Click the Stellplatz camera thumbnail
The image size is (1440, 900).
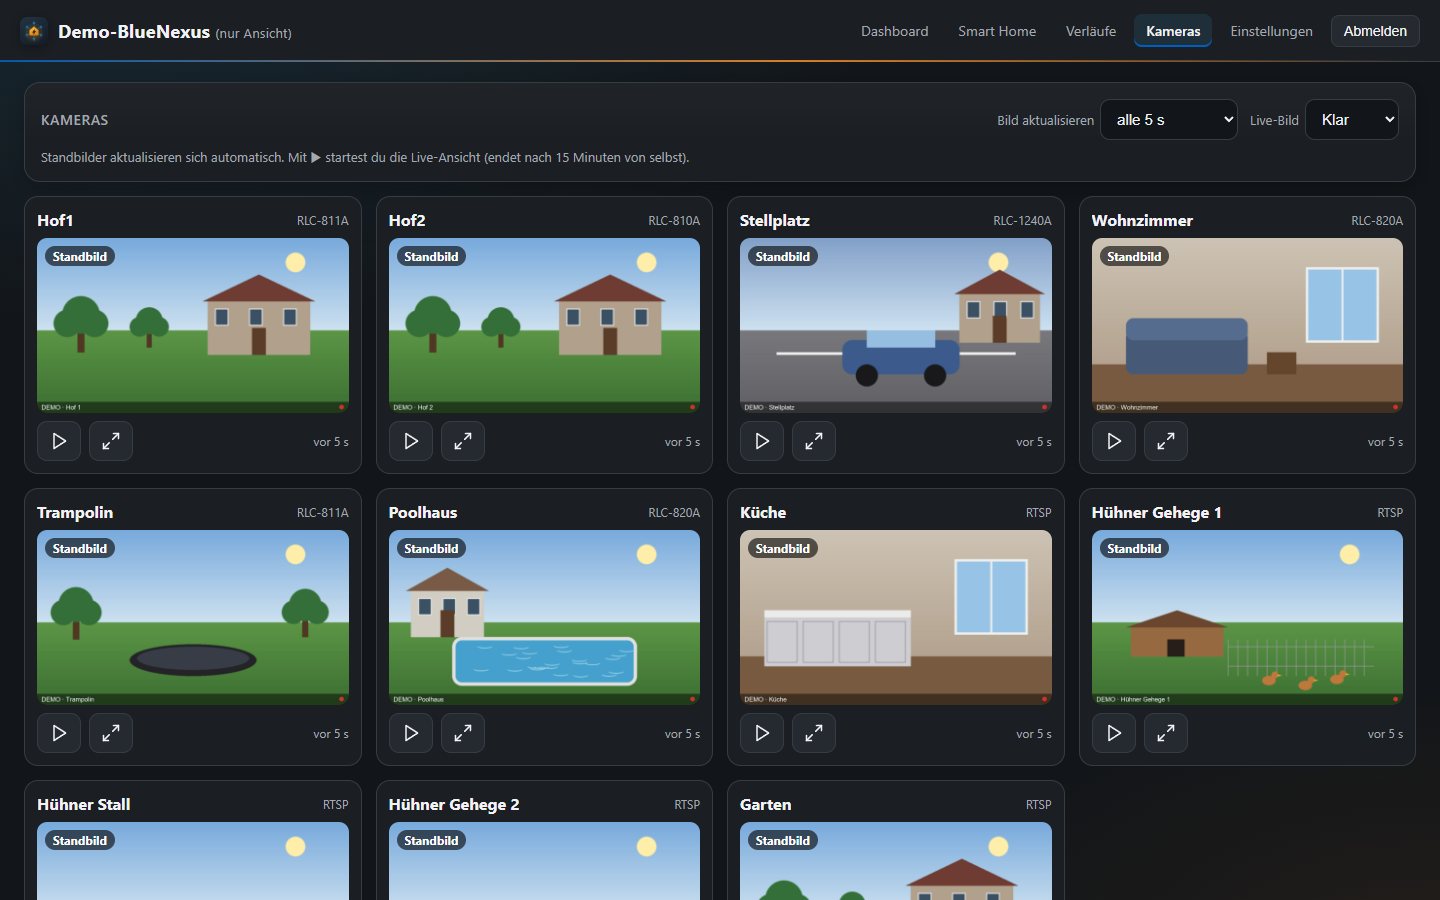(896, 325)
